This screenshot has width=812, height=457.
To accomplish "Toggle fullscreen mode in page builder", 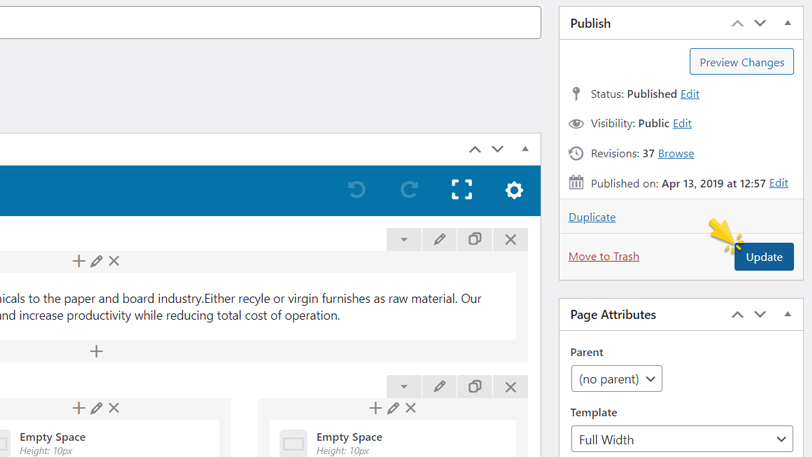I will (461, 190).
